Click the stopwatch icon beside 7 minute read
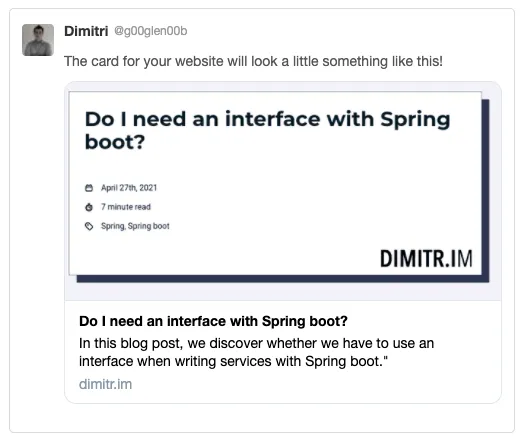Screen dimensions: 528x442 89,207
